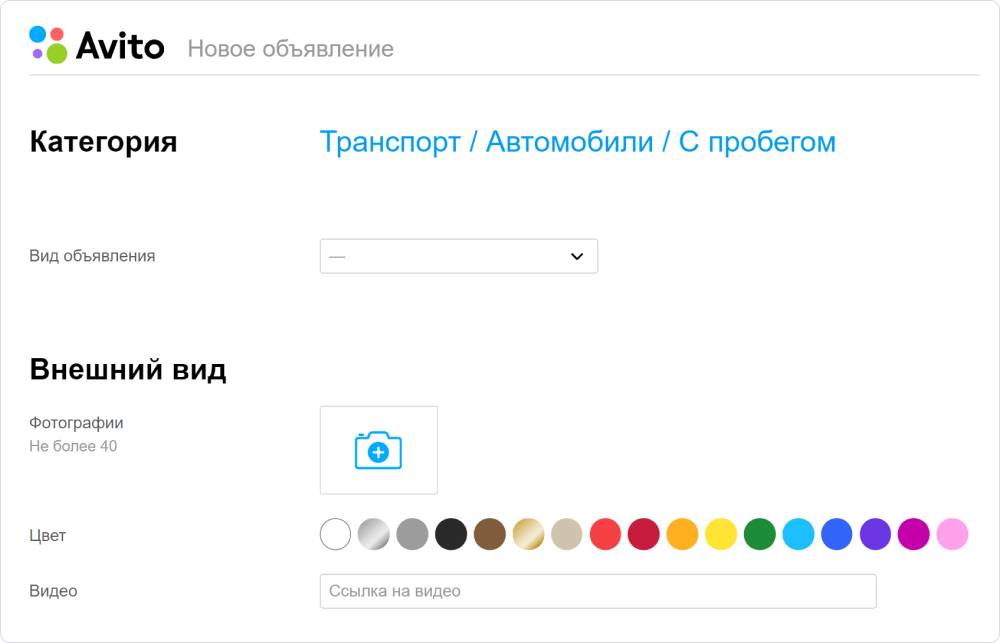
Task: Open the Вид объявления dropdown
Action: (x=459, y=256)
